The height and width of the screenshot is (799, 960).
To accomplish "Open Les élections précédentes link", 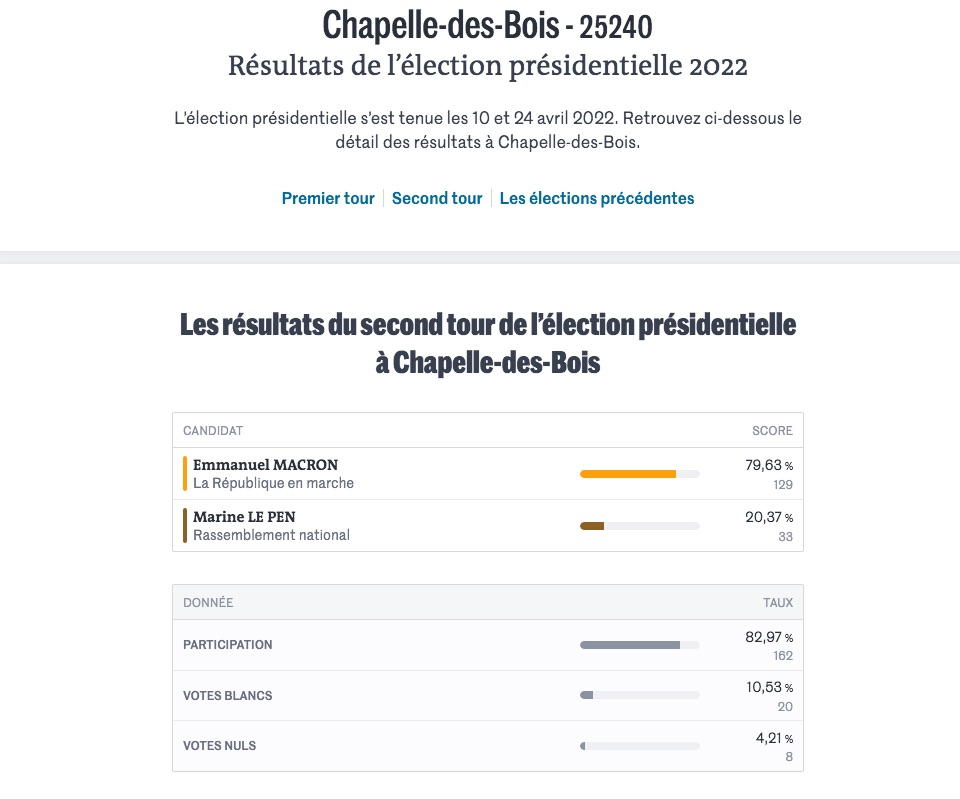I will (x=597, y=198).
